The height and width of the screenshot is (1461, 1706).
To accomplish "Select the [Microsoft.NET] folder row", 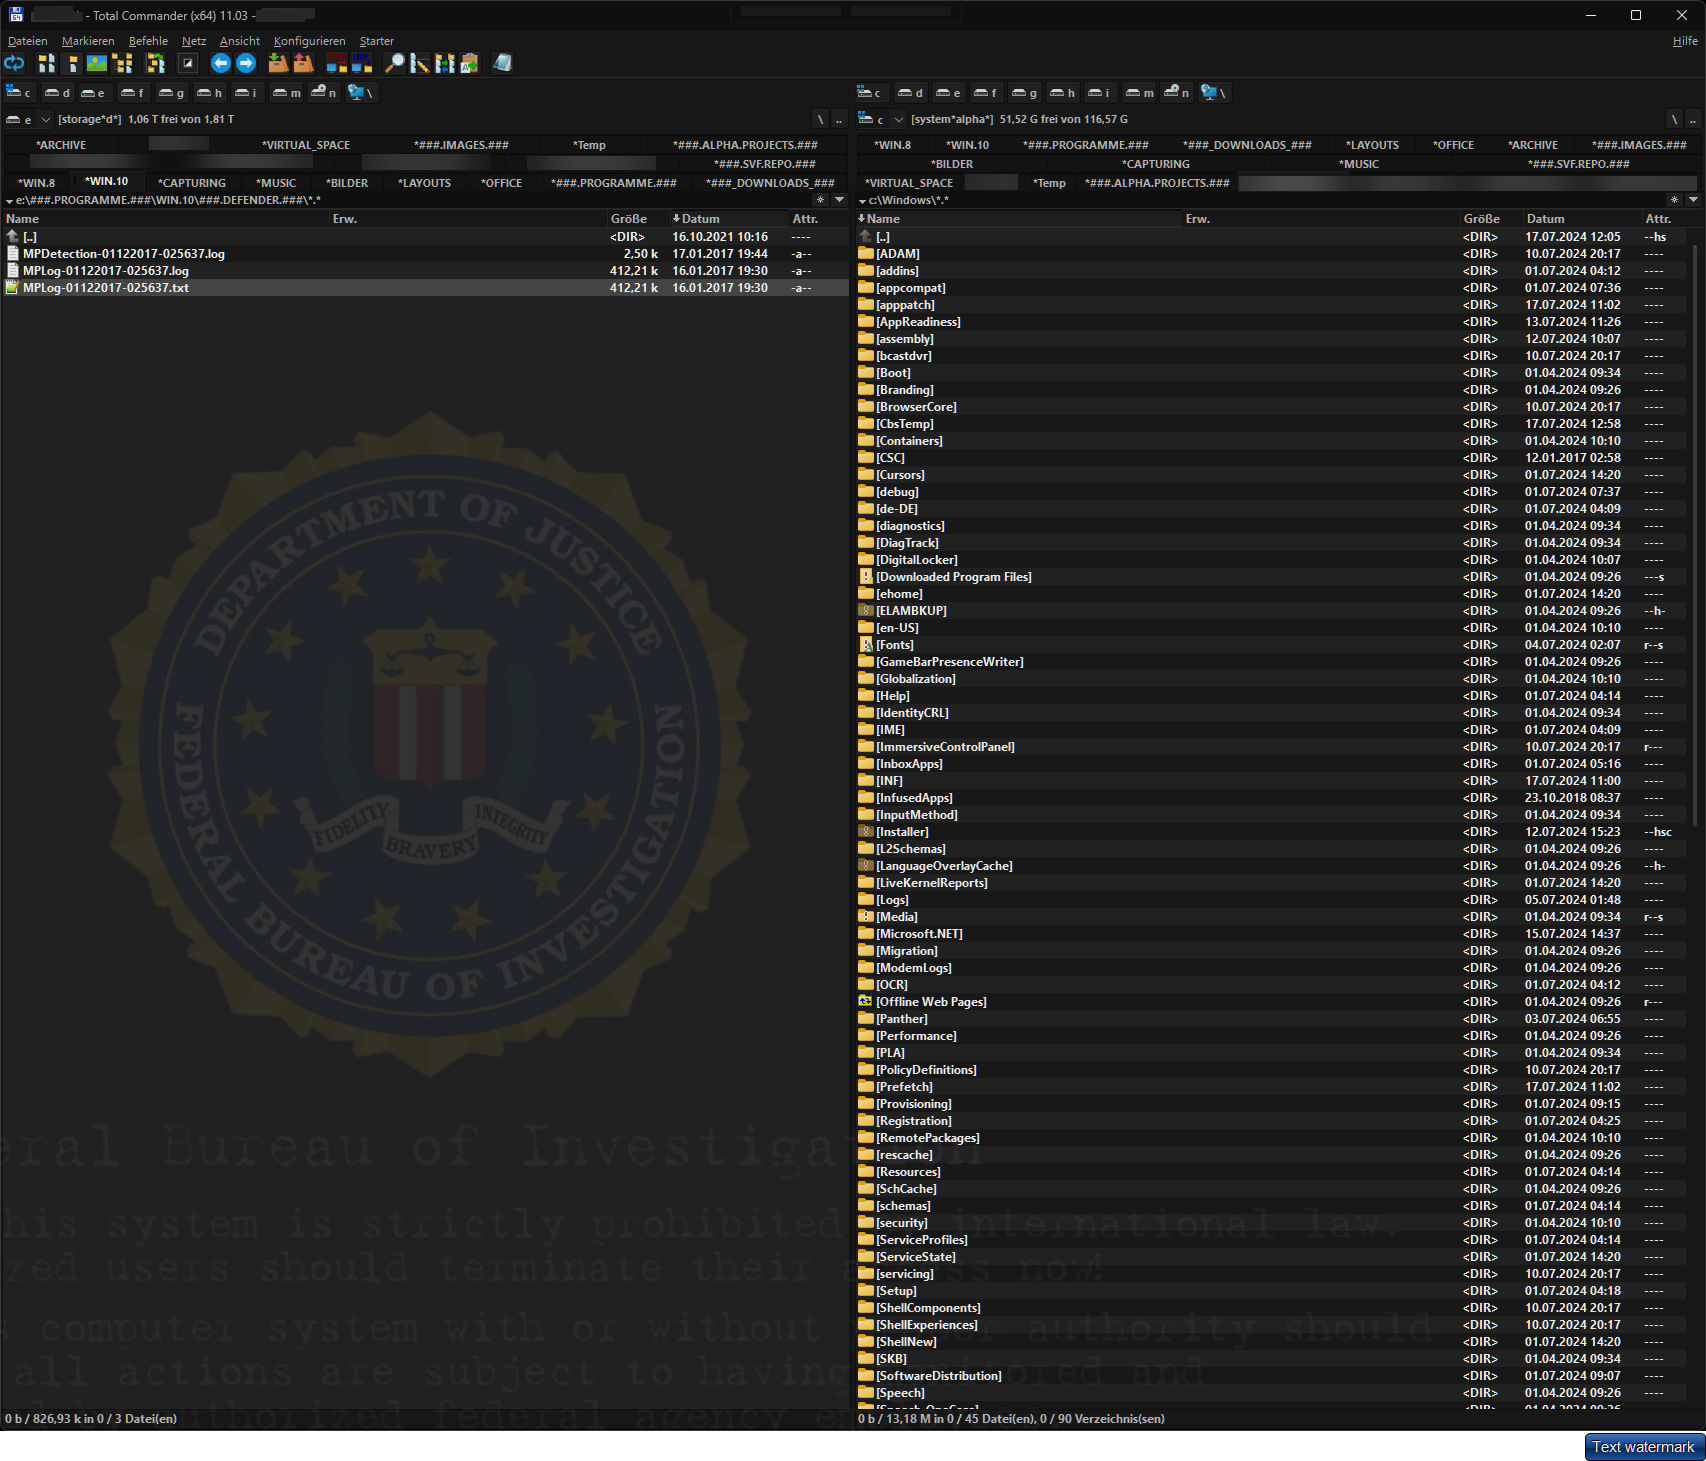I will [x=1271, y=934].
